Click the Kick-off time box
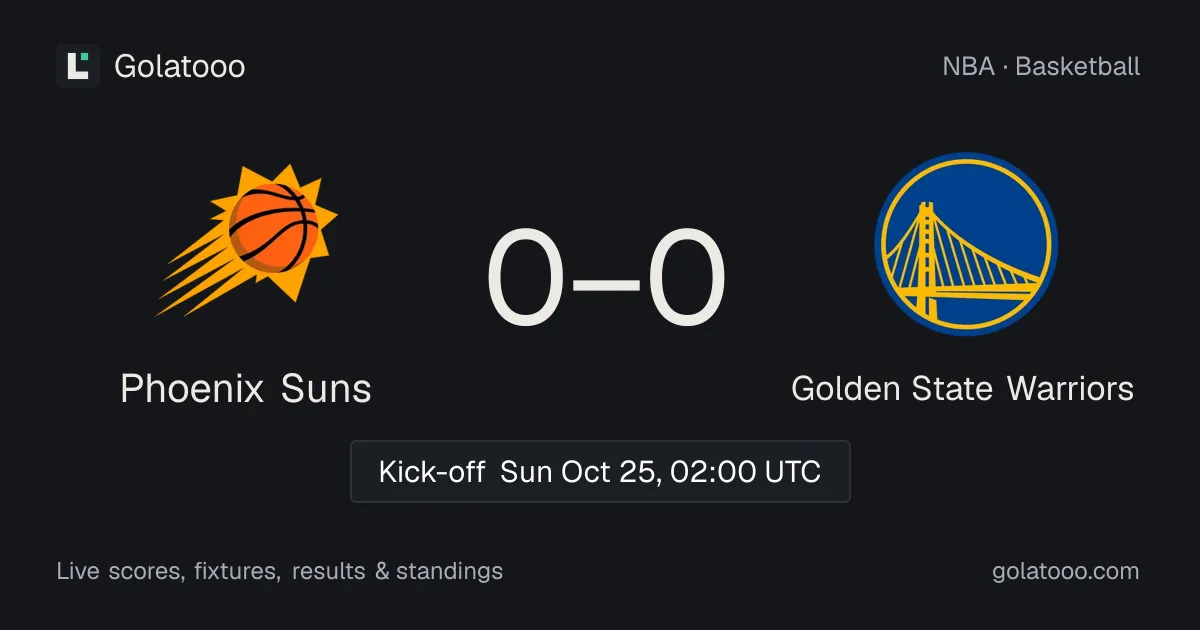Viewport: 1200px width, 630px height. coord(600,471)
